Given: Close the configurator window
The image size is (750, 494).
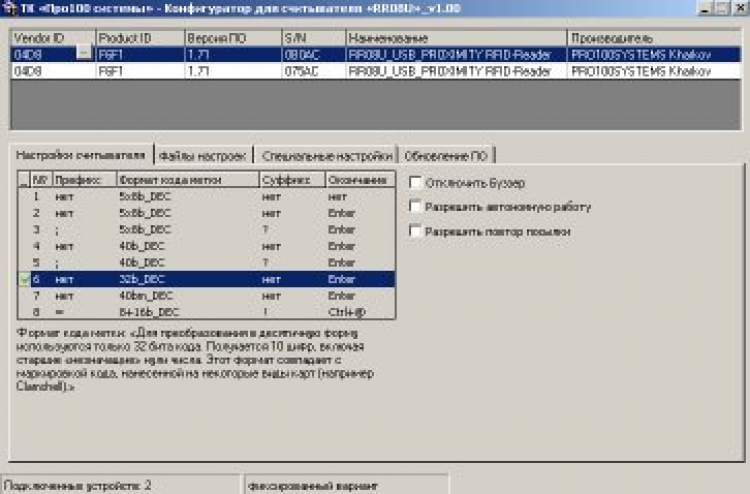Looking at the screenshot, I should pos(739,8).
